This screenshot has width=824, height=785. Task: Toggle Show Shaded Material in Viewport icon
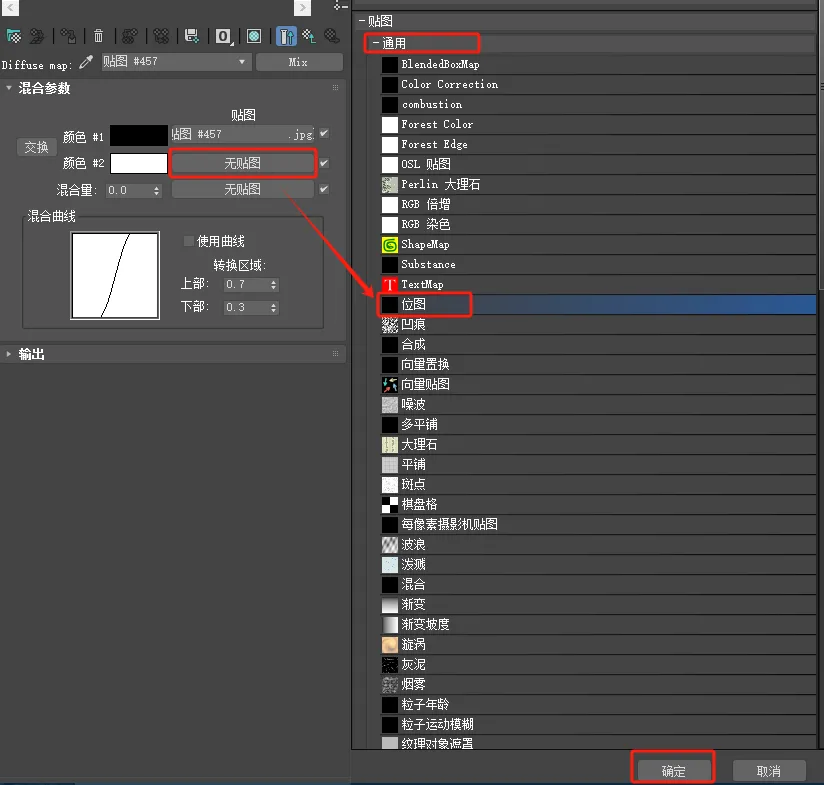click(x=254, y=36)
